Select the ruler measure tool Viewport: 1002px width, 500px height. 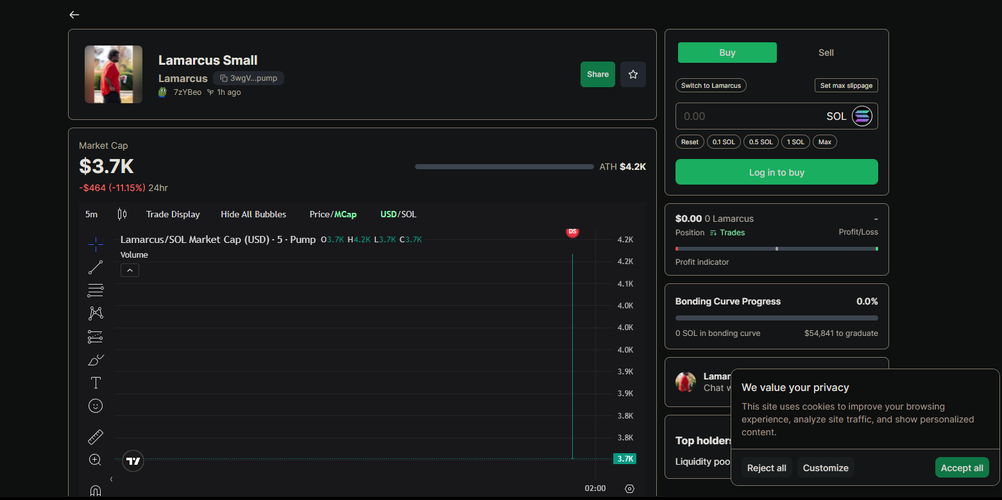tap(95, 437)
